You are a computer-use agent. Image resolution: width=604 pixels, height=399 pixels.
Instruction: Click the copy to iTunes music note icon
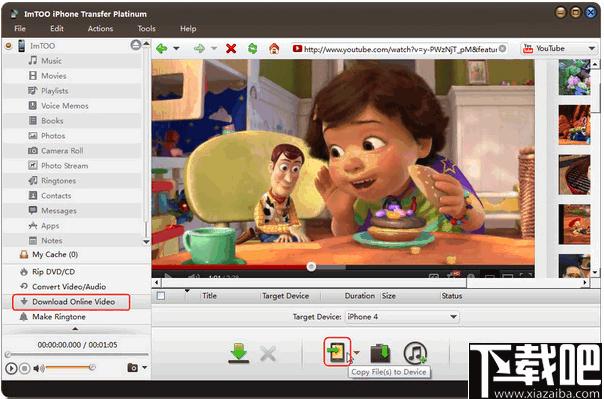pyautogui.click(x=415, y=353)
